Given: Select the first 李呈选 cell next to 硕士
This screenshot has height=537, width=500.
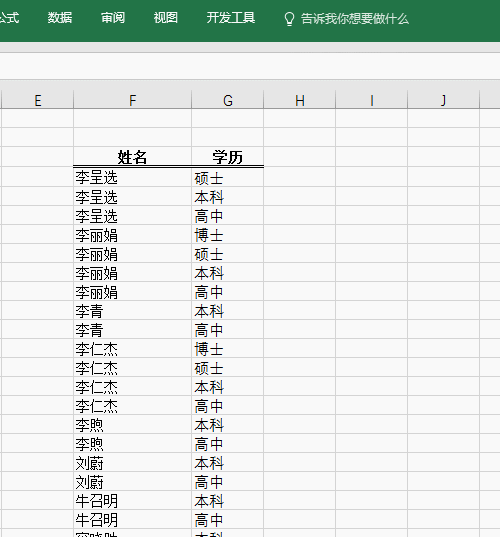Looking at the screenshot, I should coord(133,177).
